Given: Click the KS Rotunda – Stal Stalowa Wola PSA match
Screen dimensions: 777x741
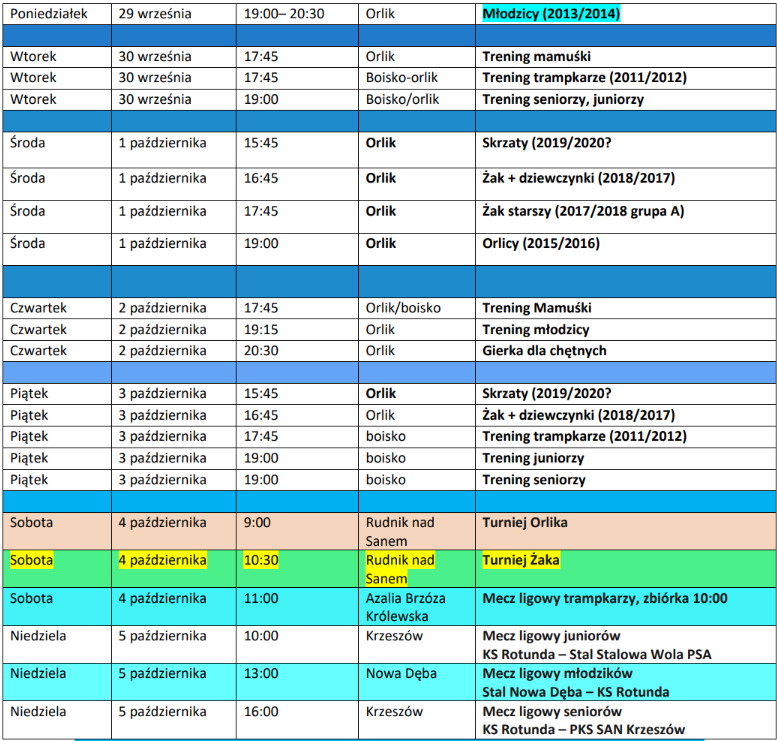Looking at the screenshot, I should (597, 654).
